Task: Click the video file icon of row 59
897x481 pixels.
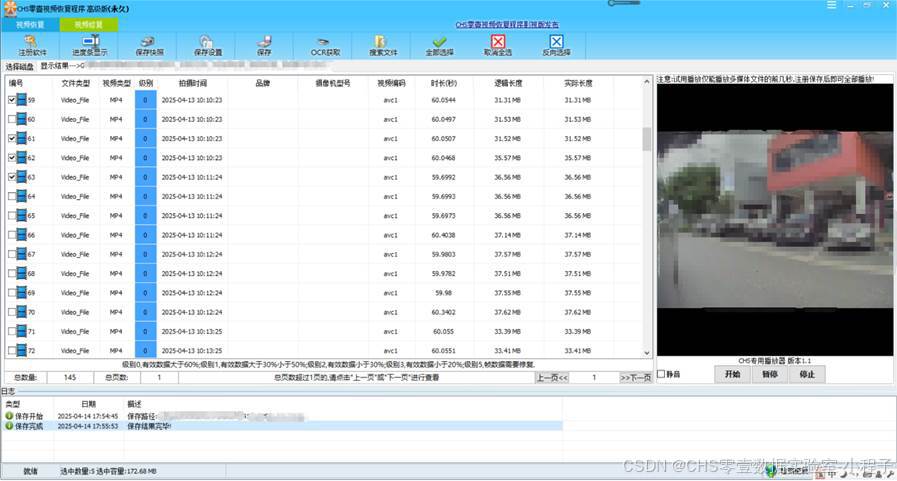Action: (x=22, y=100)
